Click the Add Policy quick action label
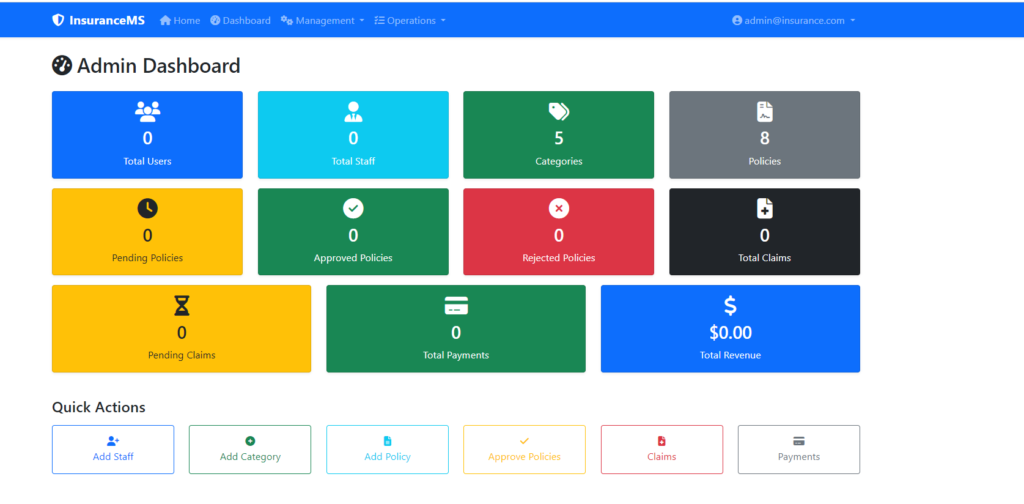 pos(387,456)
